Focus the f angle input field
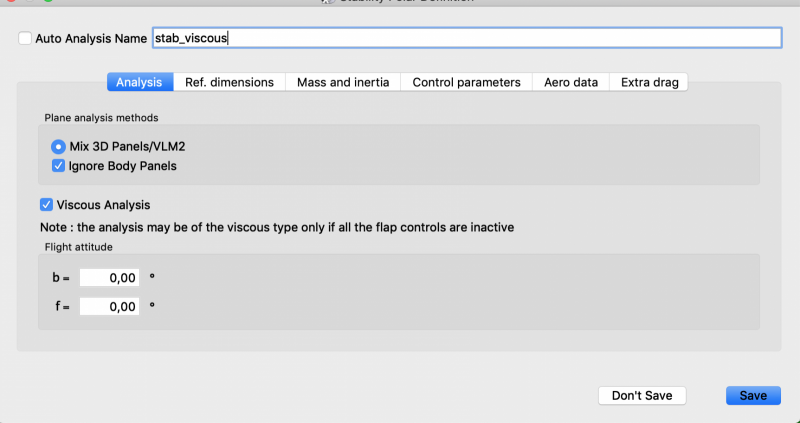The height and width of the screenshot is (423, 800). pos(109,307)
